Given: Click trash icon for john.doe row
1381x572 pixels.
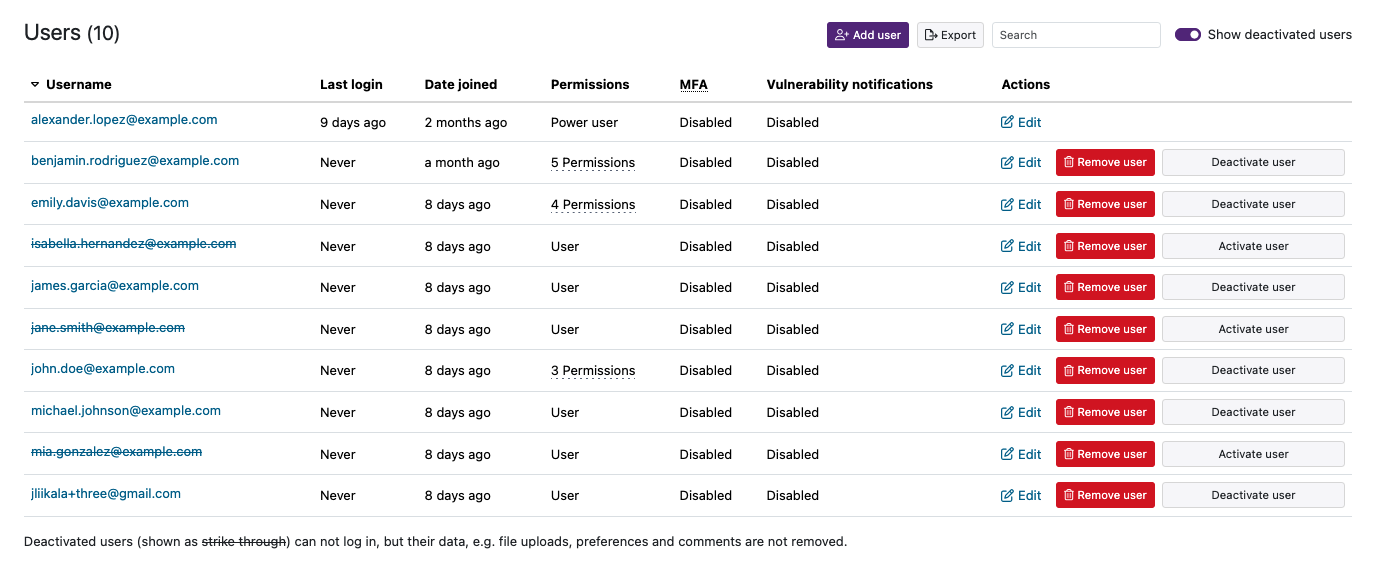Looking at the screenshot, I should [1069, 371].
